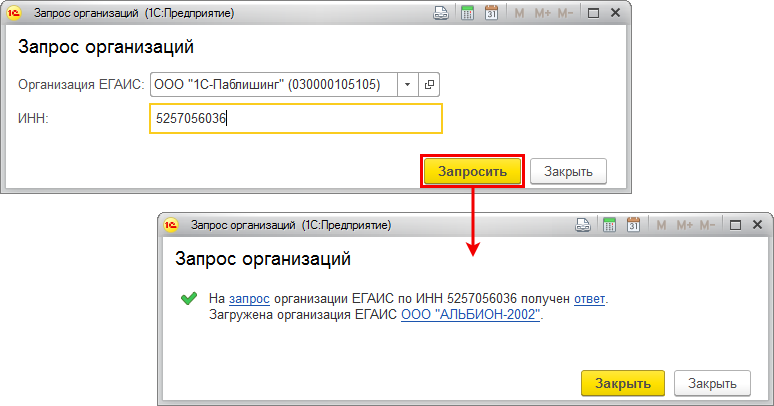Screen dimensions: 774x406
Task: Click the yellow Запросить button
Action: click(x=472, y=171)
